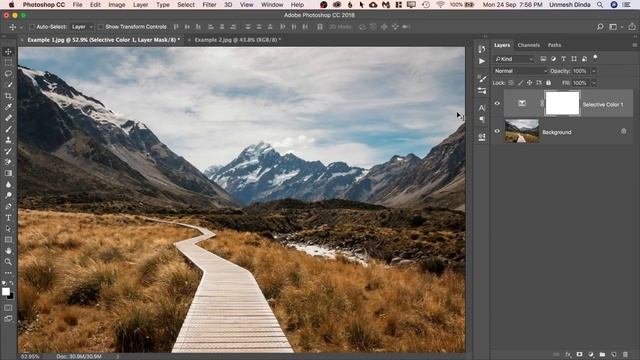Select the Horizontal Type tool
This screenshot has height=360, width=640.
(8, 218)
